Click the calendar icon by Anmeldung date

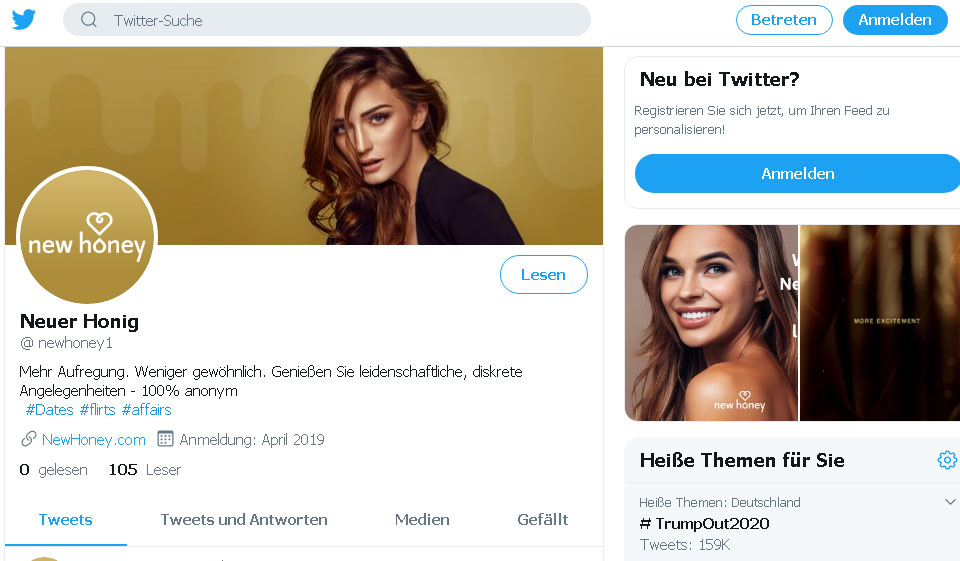[x=166, y=439]
